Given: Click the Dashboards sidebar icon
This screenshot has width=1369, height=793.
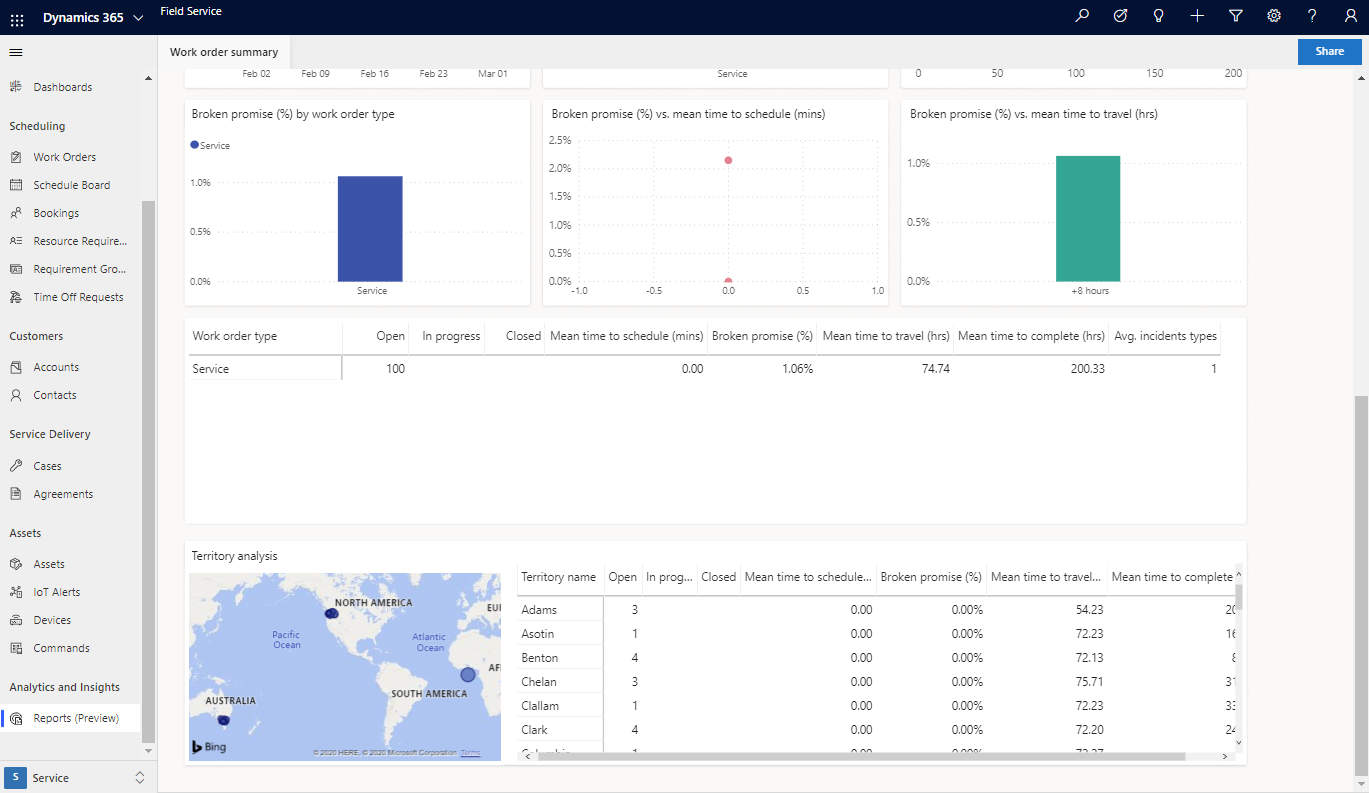Looking at the screenshot, I should point(16,87).
